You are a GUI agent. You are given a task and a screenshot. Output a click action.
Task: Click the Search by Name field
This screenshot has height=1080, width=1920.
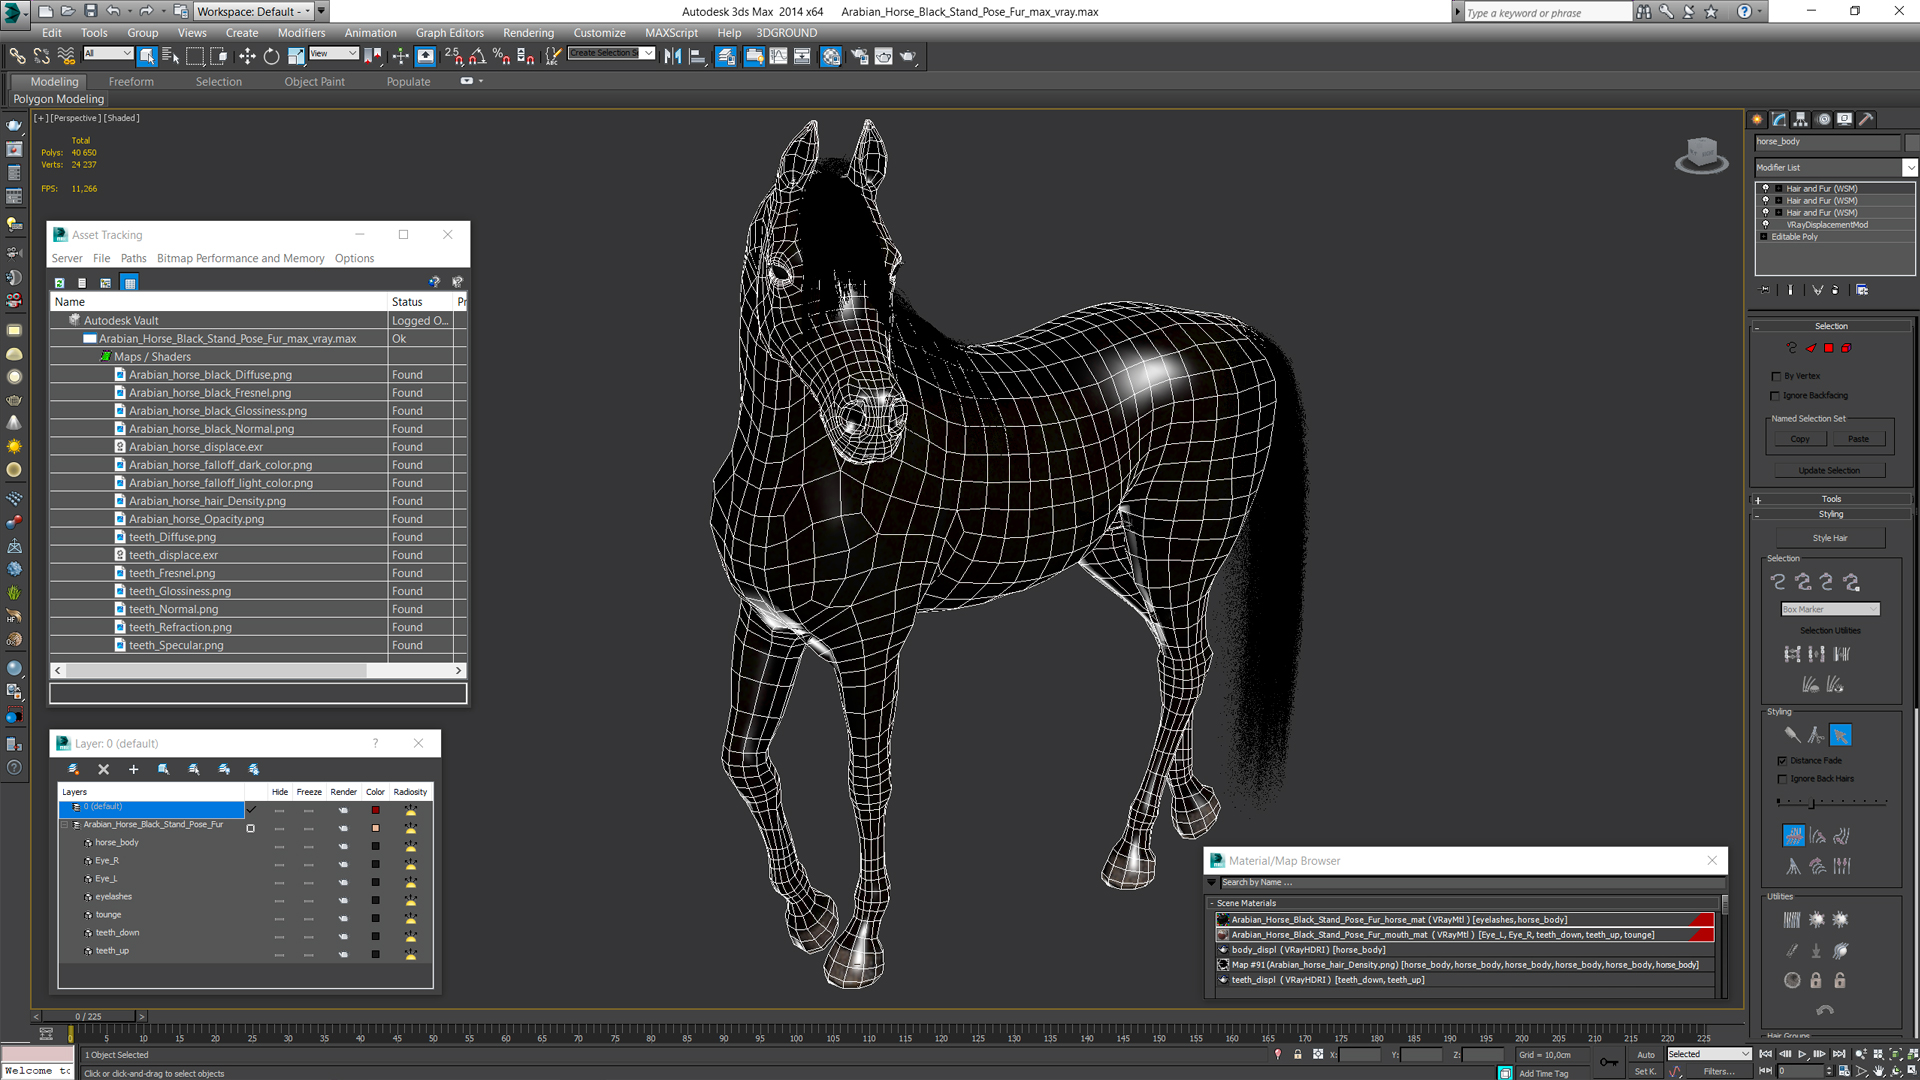(x=1470, y=883)
